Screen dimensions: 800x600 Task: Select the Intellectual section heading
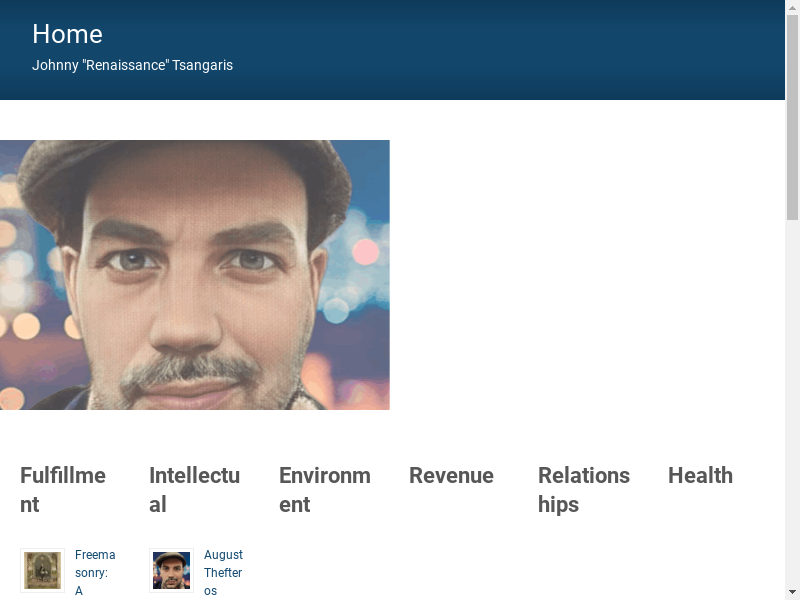[194, 489]
